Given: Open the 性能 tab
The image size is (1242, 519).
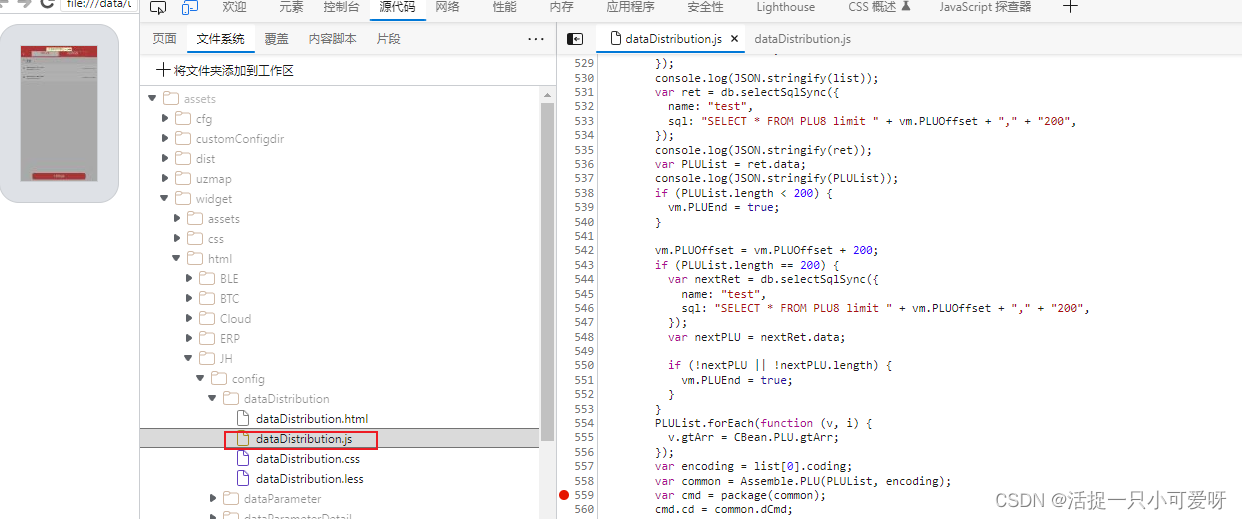Looking at the screenshot, I should [505, 7].
